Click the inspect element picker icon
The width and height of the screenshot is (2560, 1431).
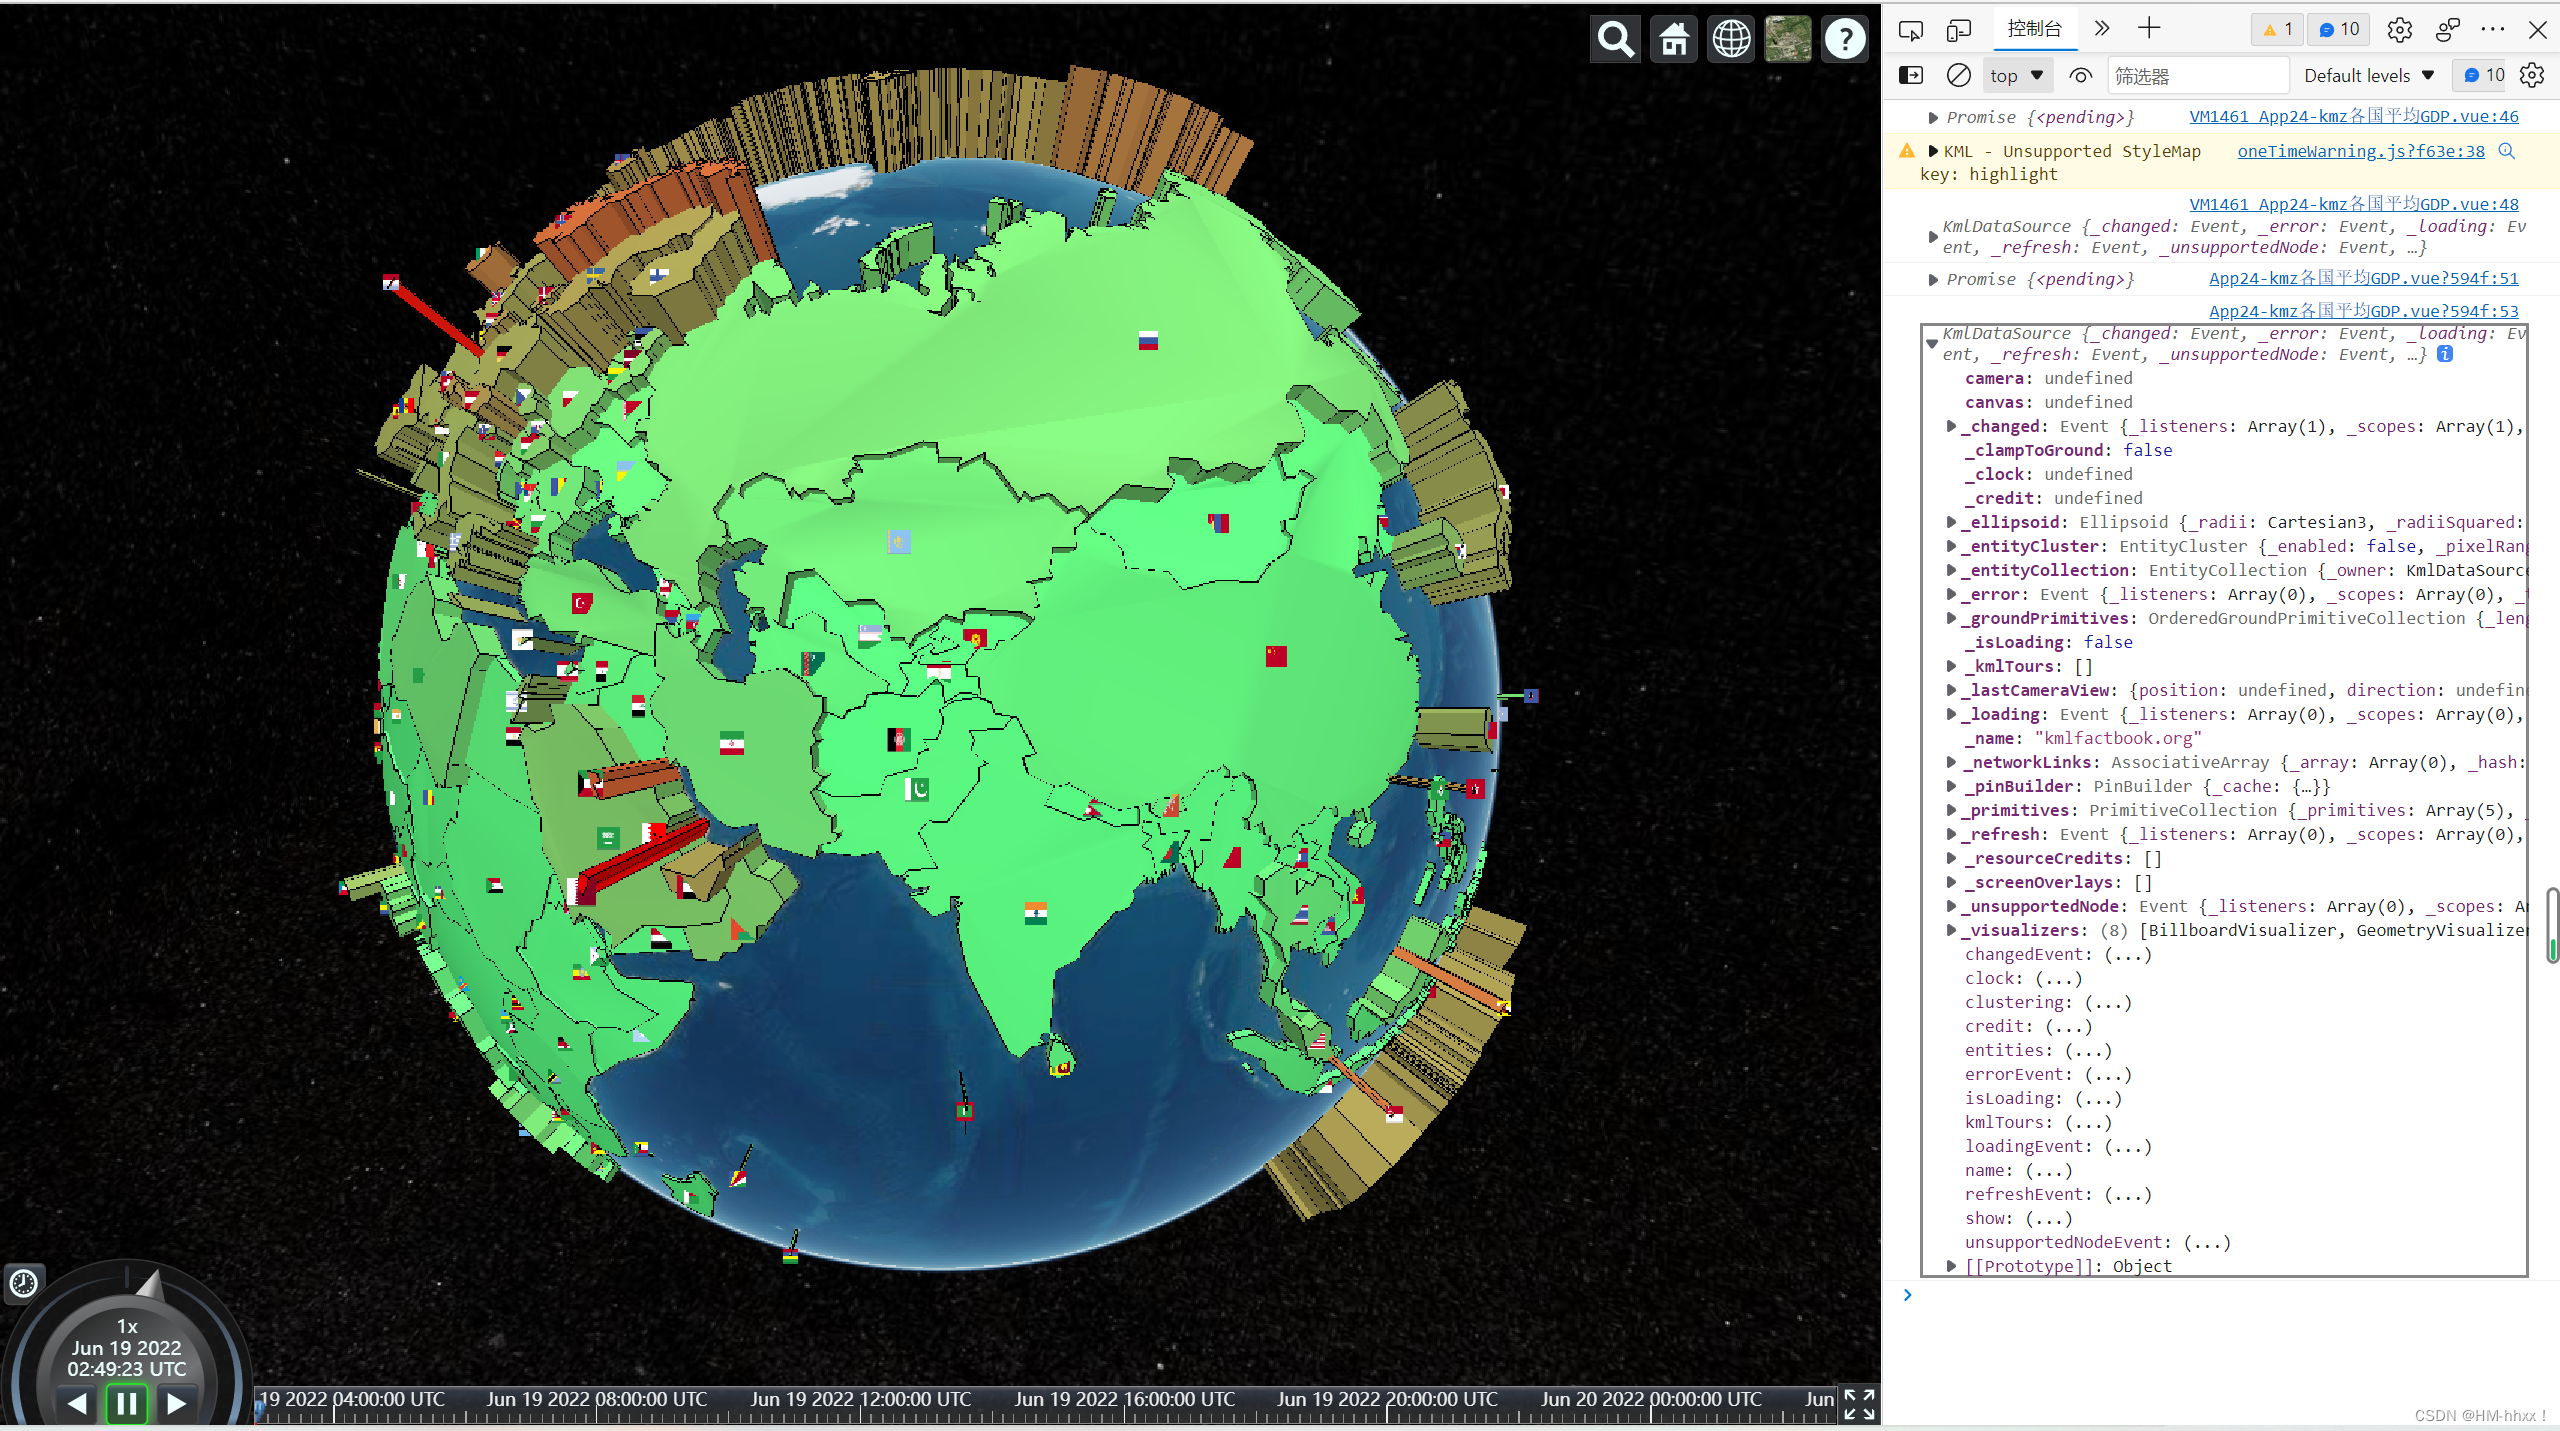tap(1911, 30)
